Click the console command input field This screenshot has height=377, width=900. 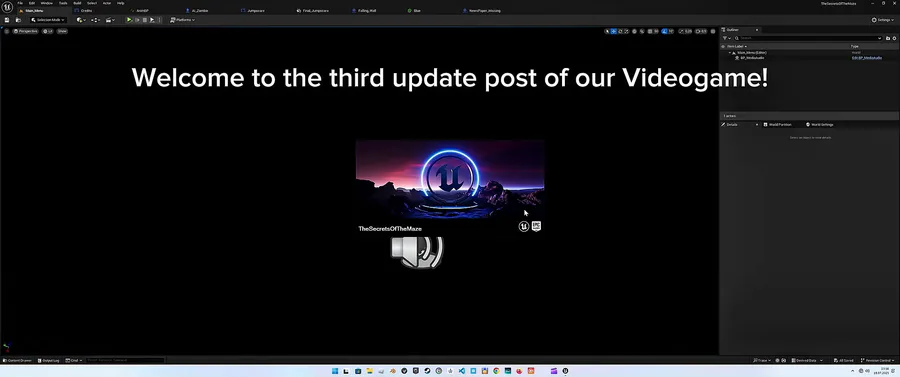point(125,360)
